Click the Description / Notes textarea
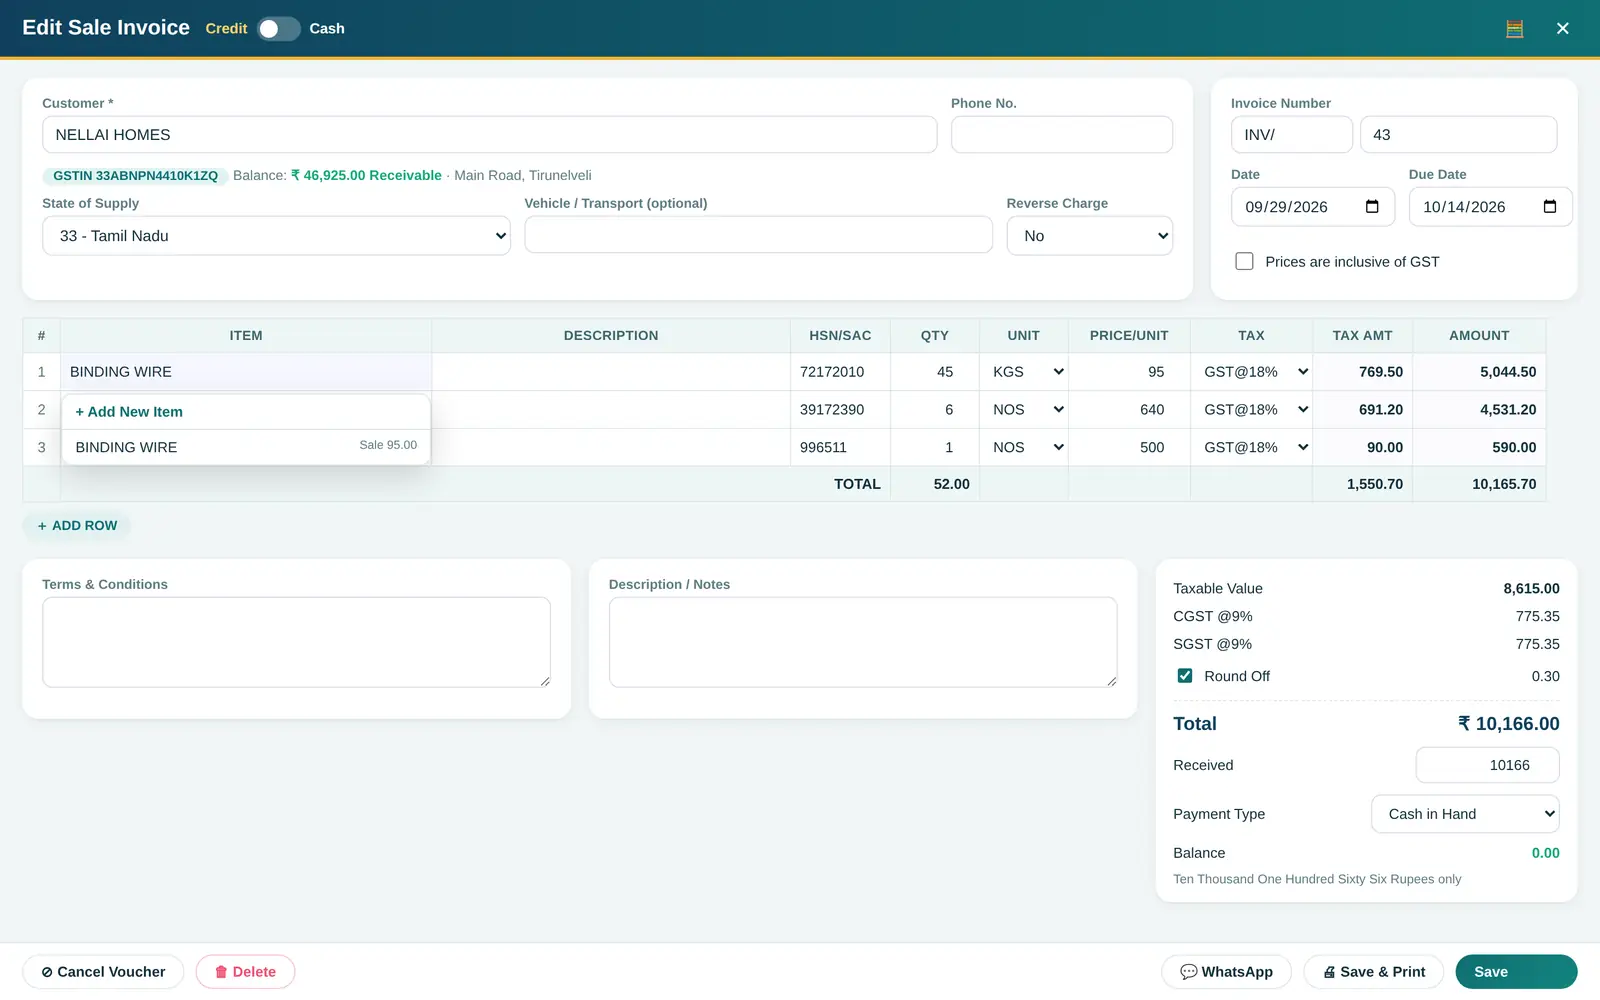Image resolution: width=1600 pixels, height=1000 pixels. click(x=863, y=642)
